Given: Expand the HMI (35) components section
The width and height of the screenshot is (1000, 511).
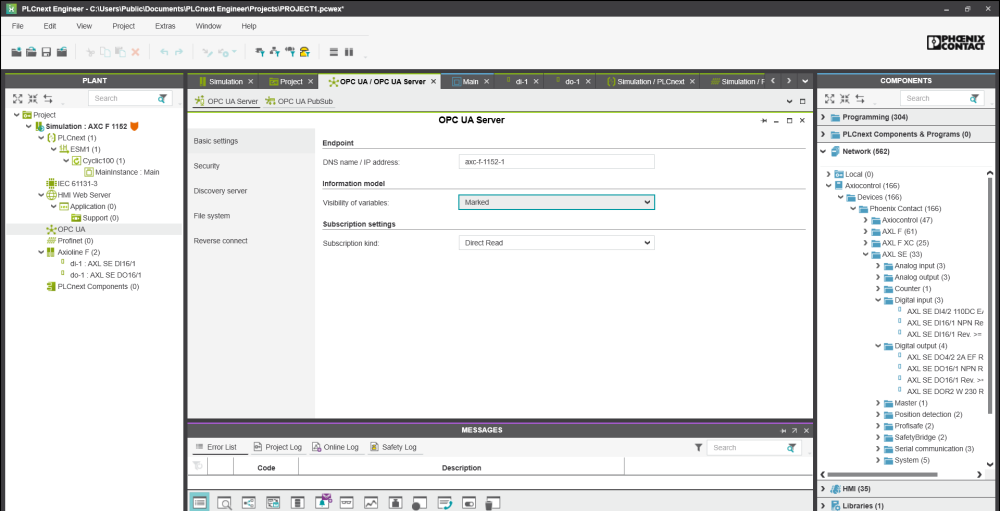Looking at the screenshot, I should (824, 489).
